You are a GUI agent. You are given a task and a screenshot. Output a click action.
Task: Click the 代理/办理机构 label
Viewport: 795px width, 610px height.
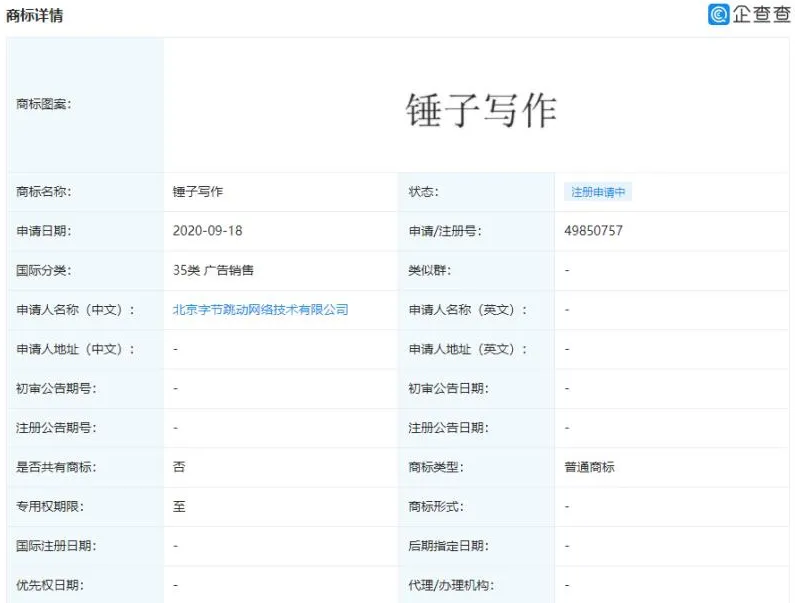(451, 585)
